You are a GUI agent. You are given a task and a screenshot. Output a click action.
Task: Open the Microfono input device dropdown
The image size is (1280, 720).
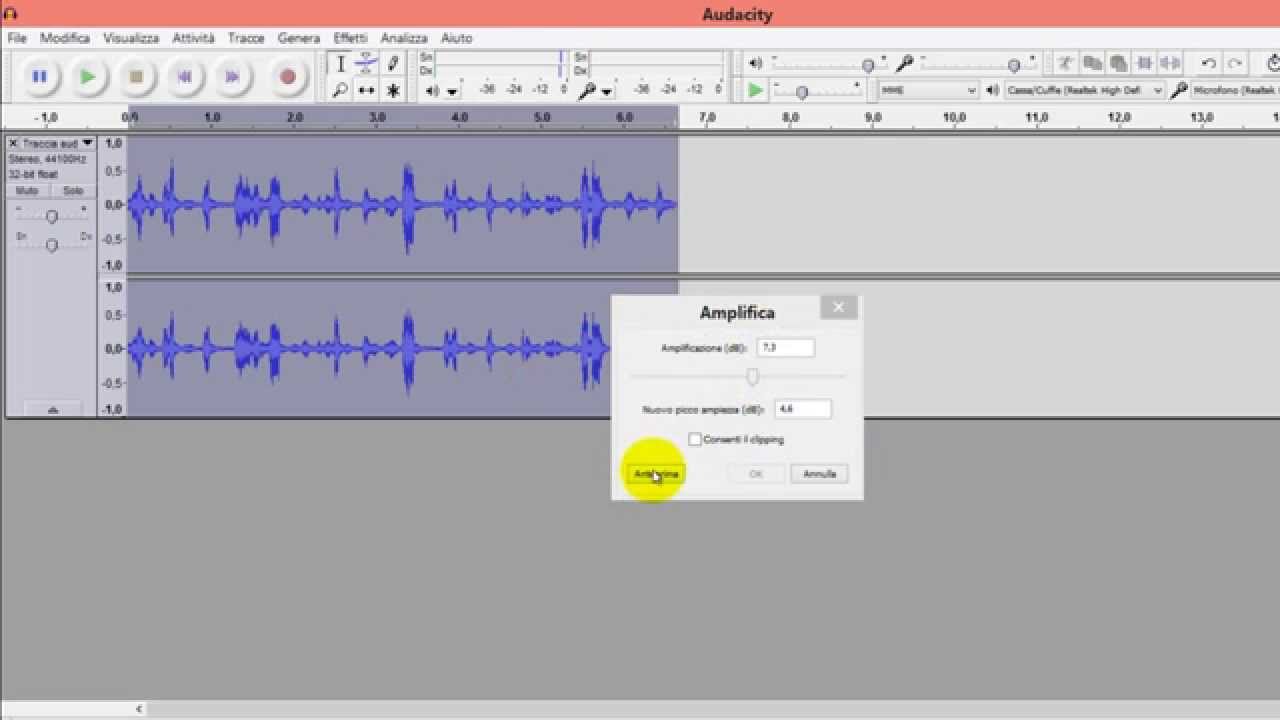(x=1235, y=90)
